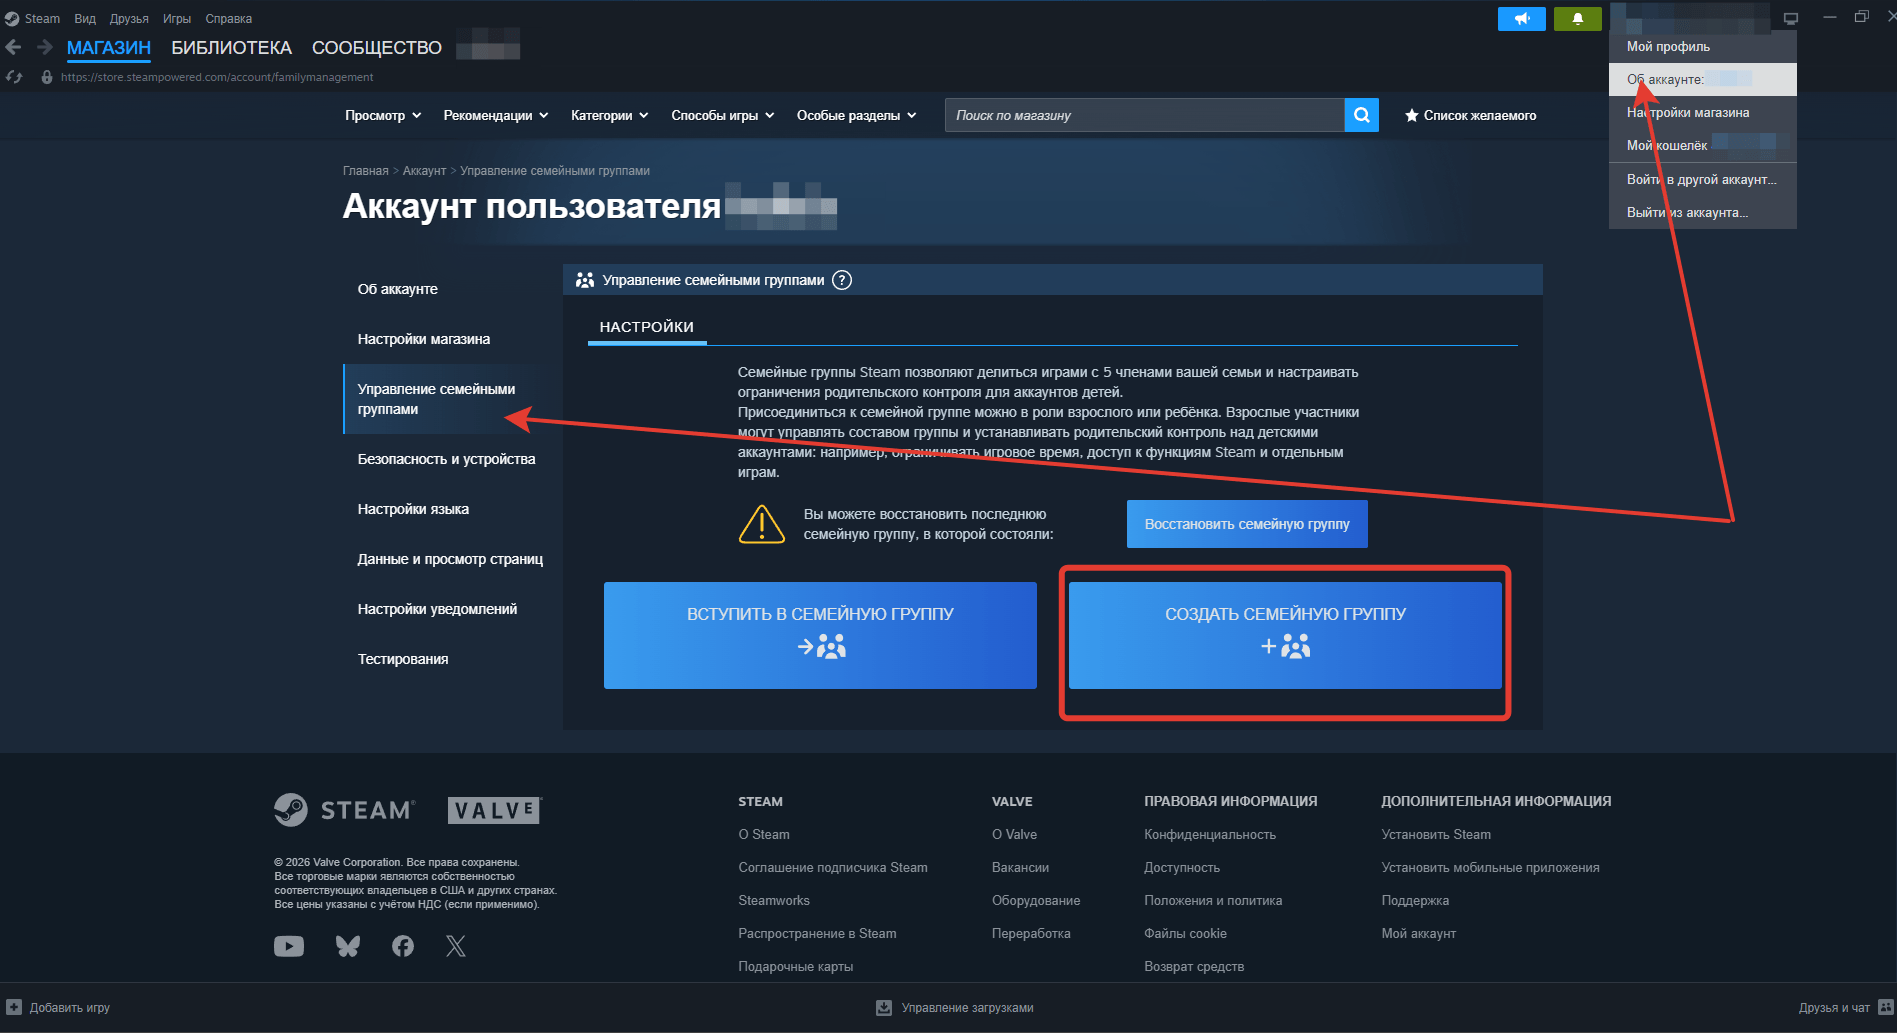Open the Игры menu
This screenshot has width=1897, height=1033.
177,19
